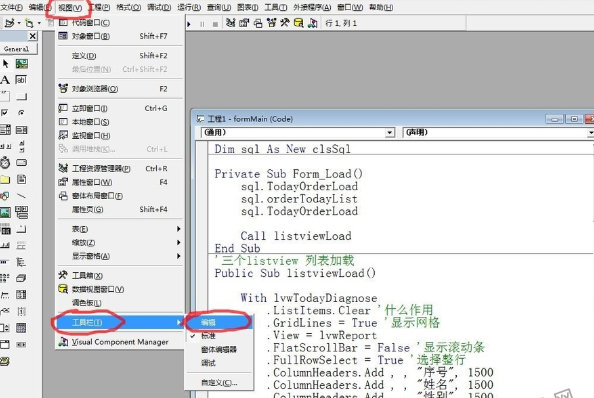Click the Break (pause) toolbar button

(x=202, y=24)
